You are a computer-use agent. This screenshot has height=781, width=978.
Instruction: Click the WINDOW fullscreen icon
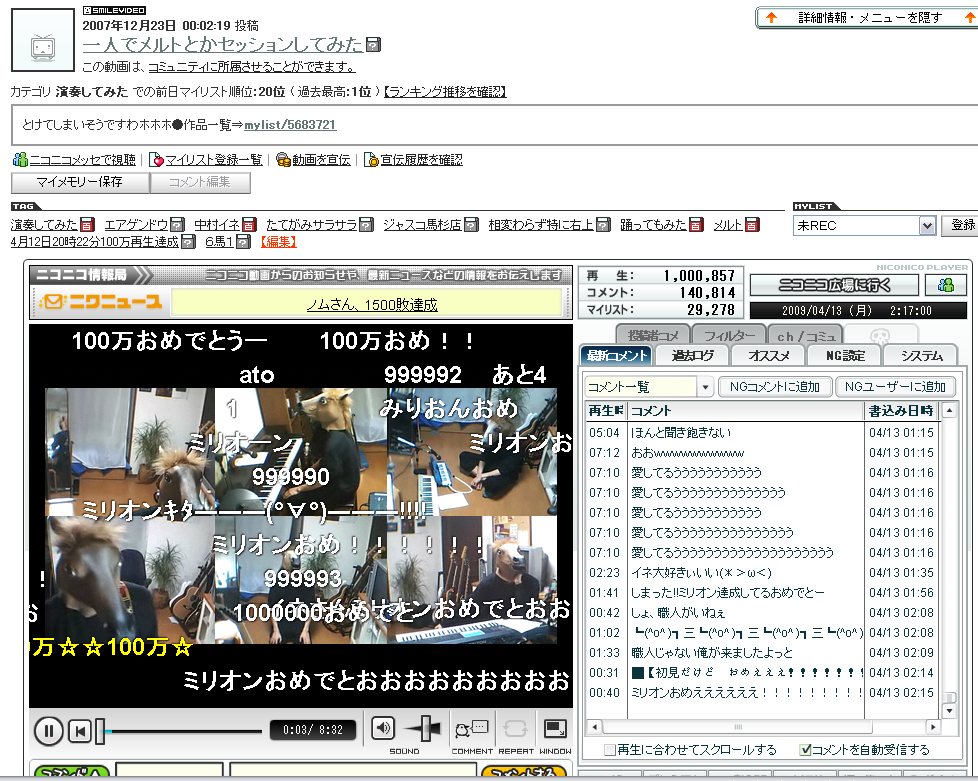coord(555,729)
